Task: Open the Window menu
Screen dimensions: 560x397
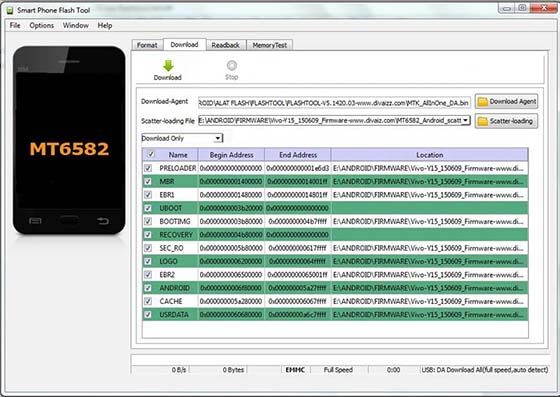Action: [76, 25]
